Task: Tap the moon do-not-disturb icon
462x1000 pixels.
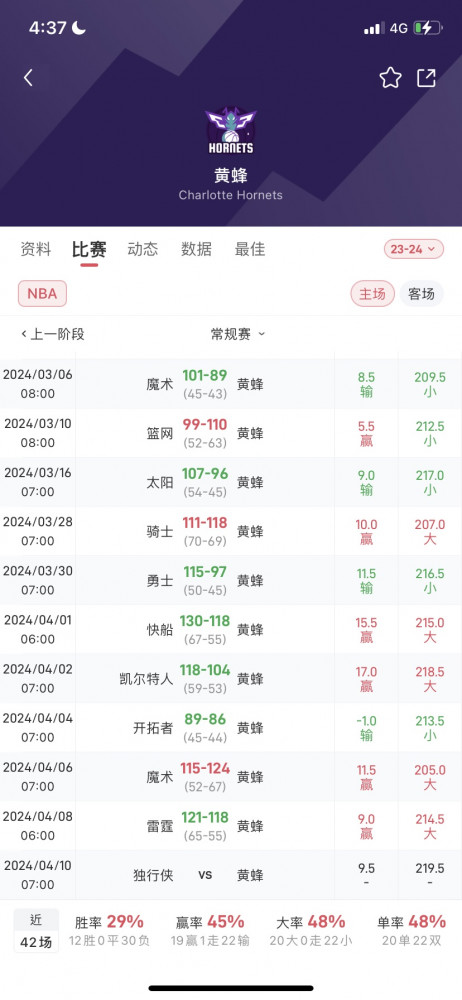Action: (x=79, y=27)
